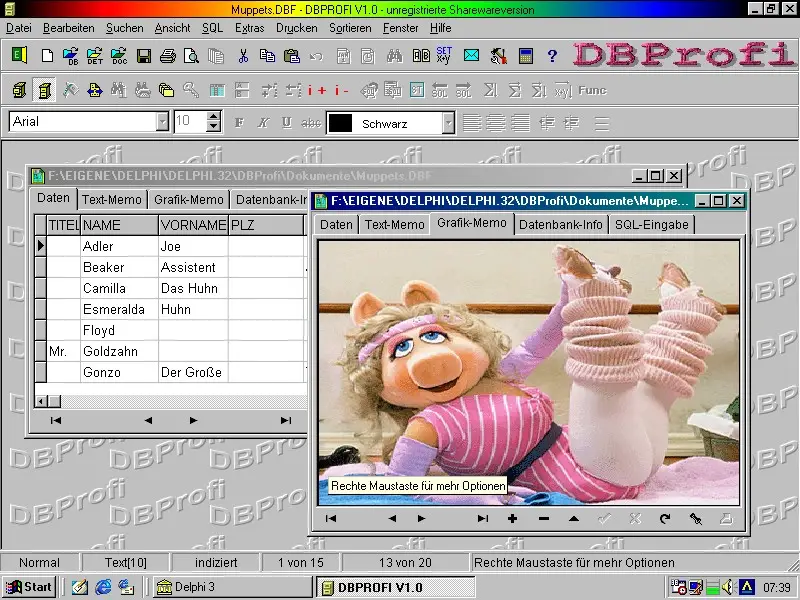Toggle centered text alignment

click(x=496, y=123)
